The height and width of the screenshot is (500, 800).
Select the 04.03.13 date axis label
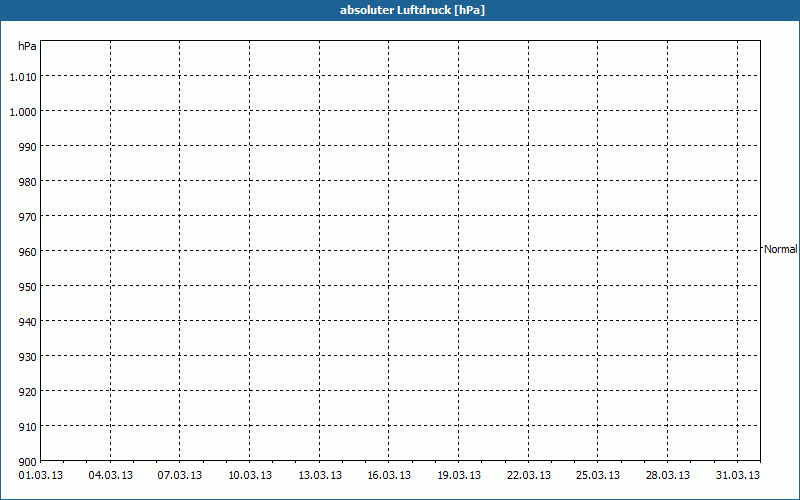[x=111, y=476]
